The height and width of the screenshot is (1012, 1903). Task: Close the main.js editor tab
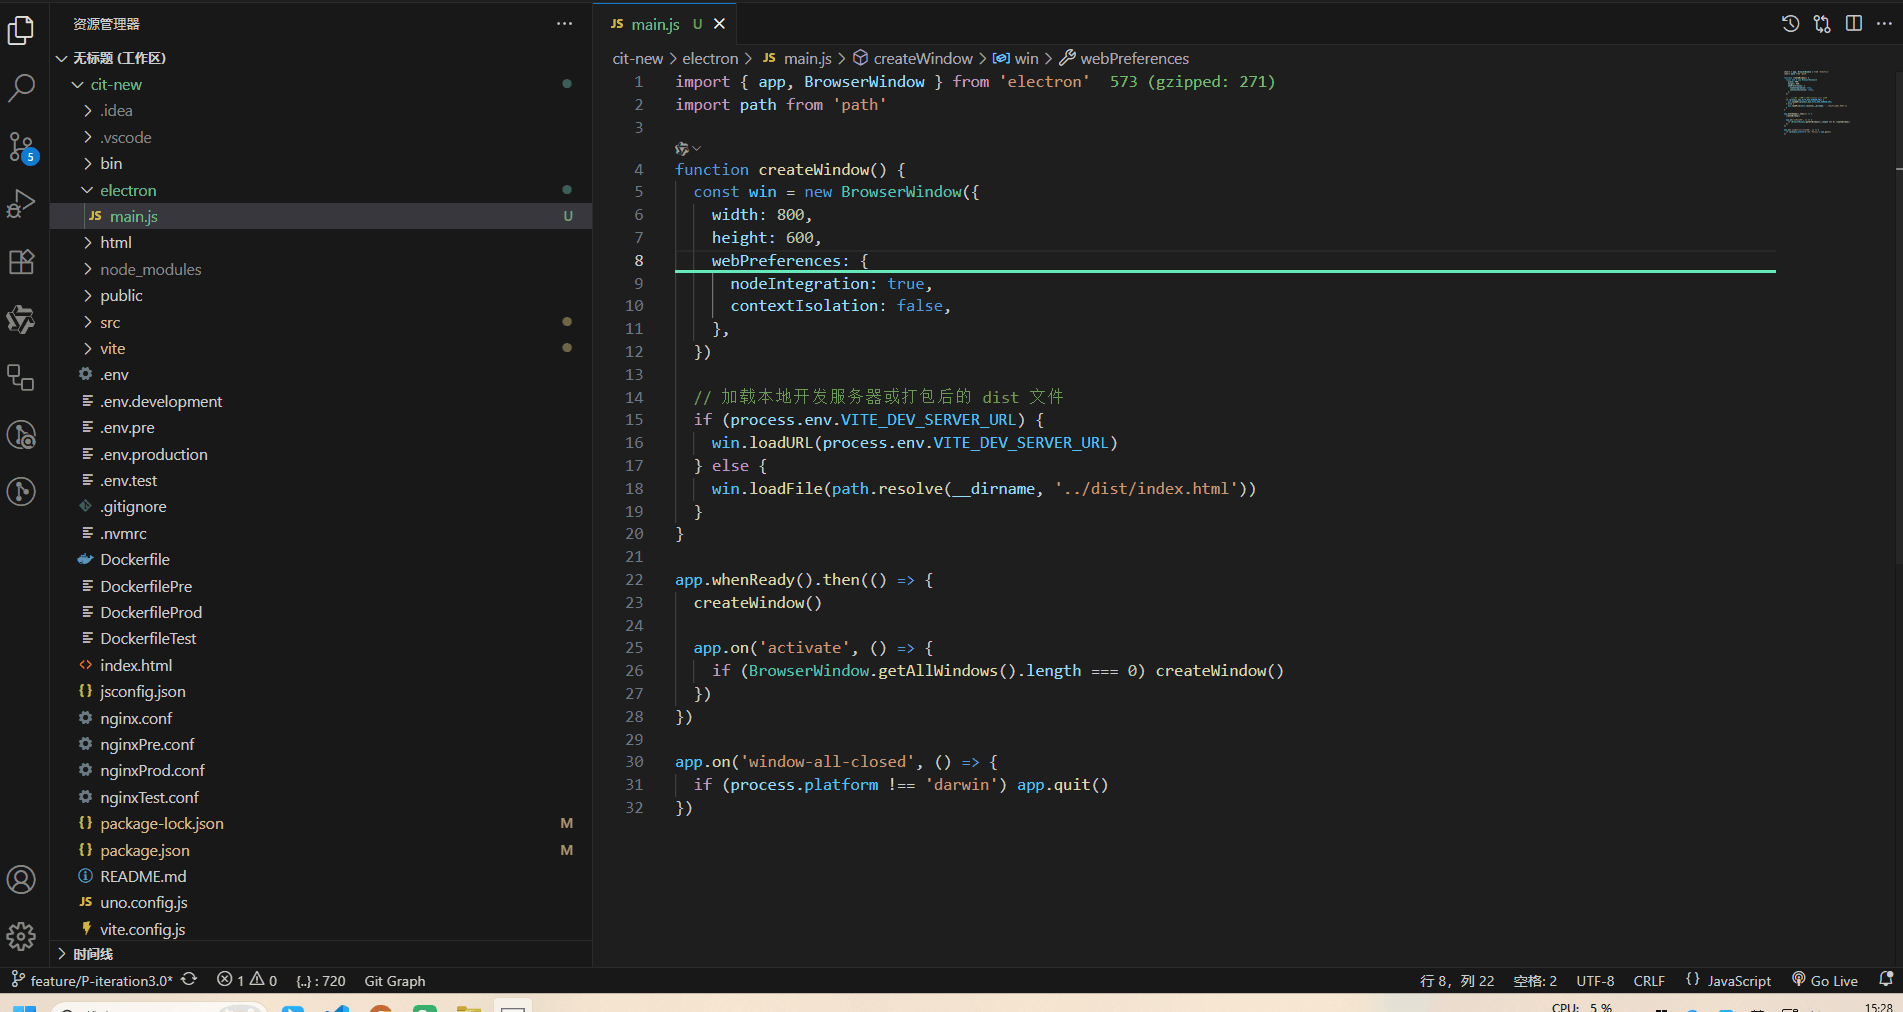(x=719, y=24)
